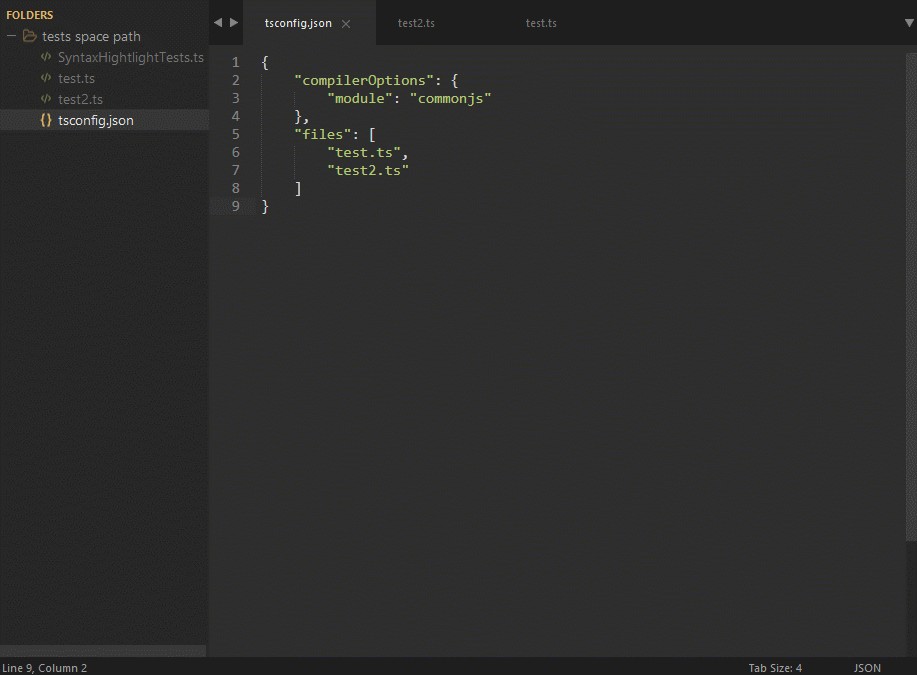This screenshot has height=675, width=917.
Task: Click the code icon beside SyntaxHightlightTests.ts
Action: (46, 57)
